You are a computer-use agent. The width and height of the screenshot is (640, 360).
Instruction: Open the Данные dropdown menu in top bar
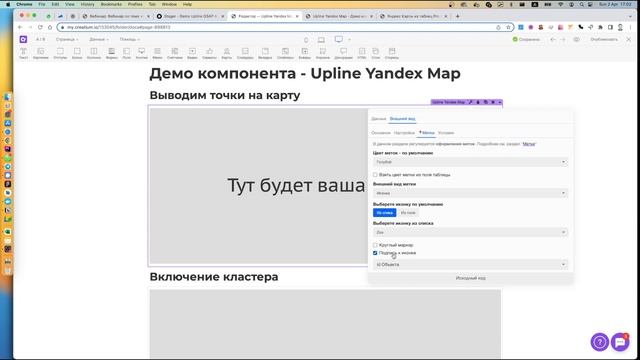click(x=99, y=40)
